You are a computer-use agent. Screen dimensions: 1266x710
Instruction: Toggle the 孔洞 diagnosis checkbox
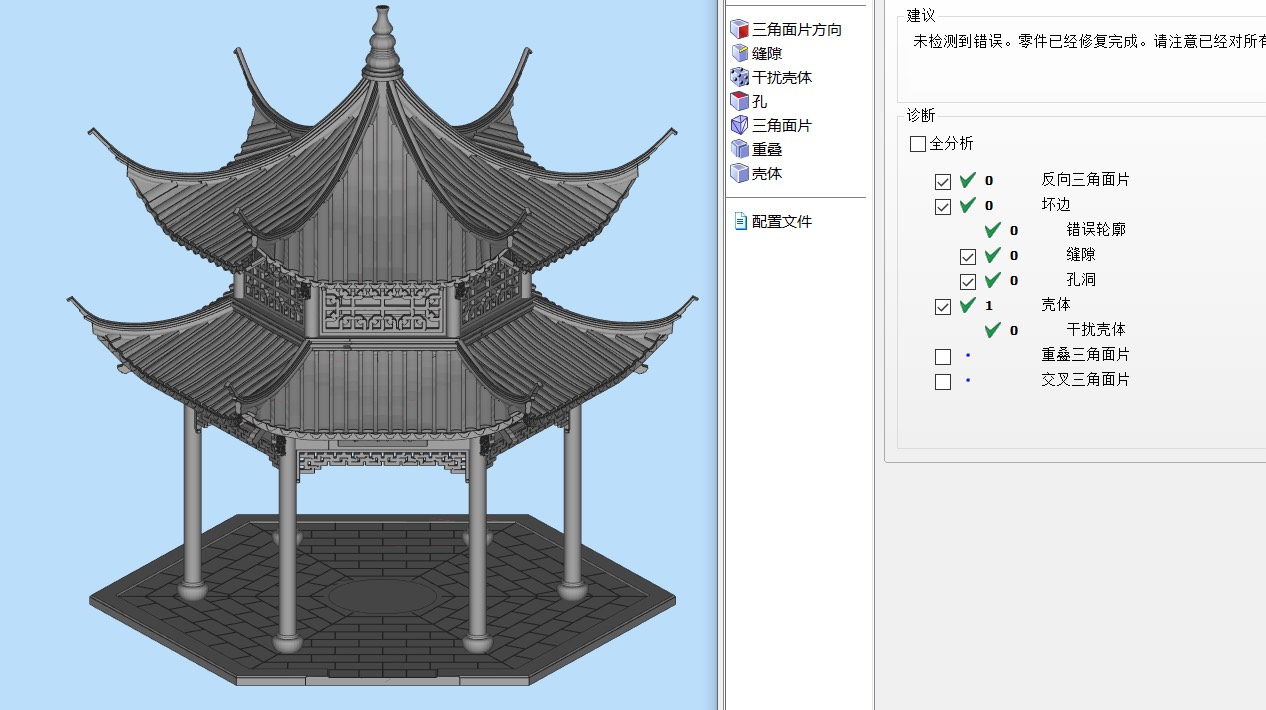click(968, 282)
